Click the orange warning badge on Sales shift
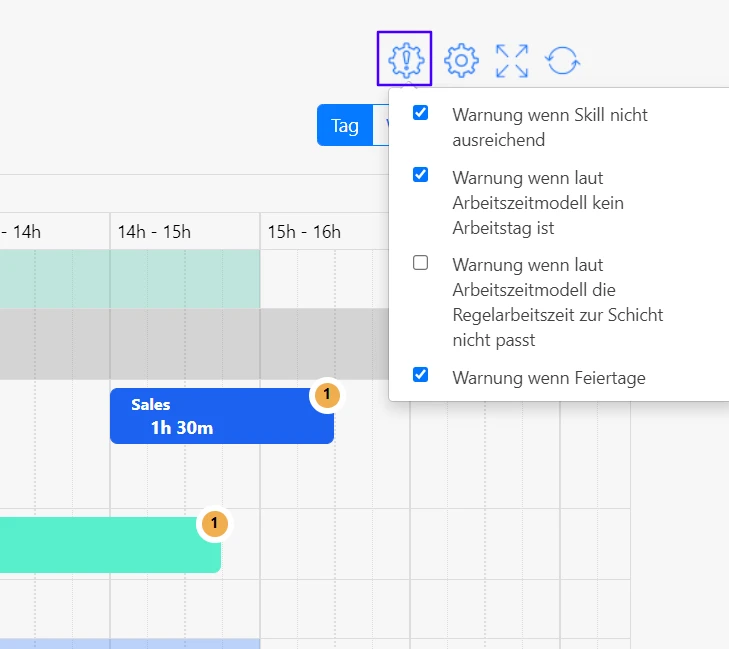The width and height of the screenshot is (729, 649). click(327, 395)
